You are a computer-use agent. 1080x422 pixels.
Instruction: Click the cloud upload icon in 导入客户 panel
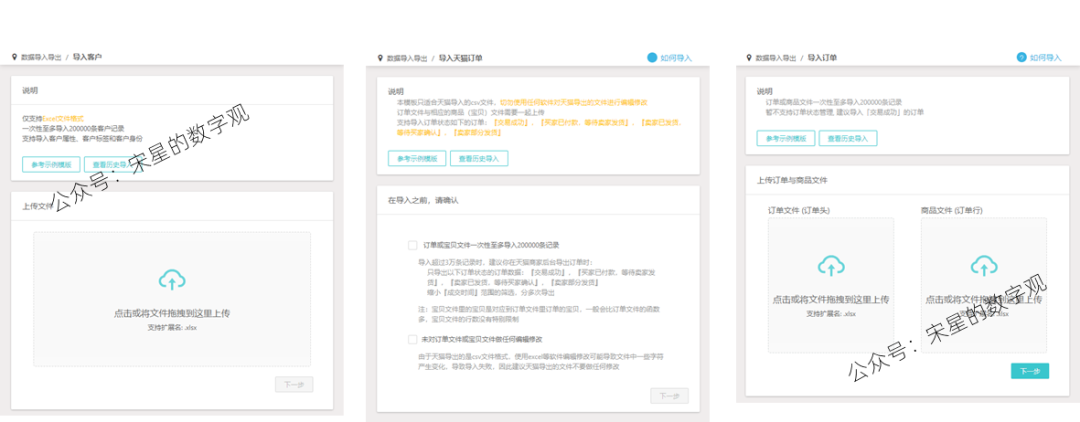[172, 280]
